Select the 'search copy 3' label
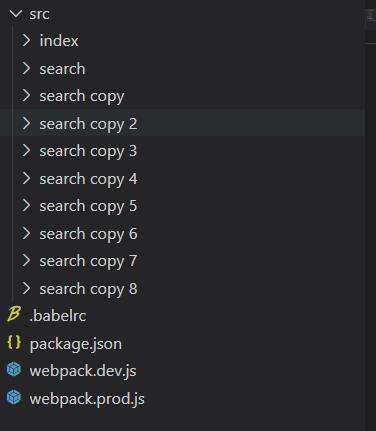376x431 pixels. click(x=88, y=152)
